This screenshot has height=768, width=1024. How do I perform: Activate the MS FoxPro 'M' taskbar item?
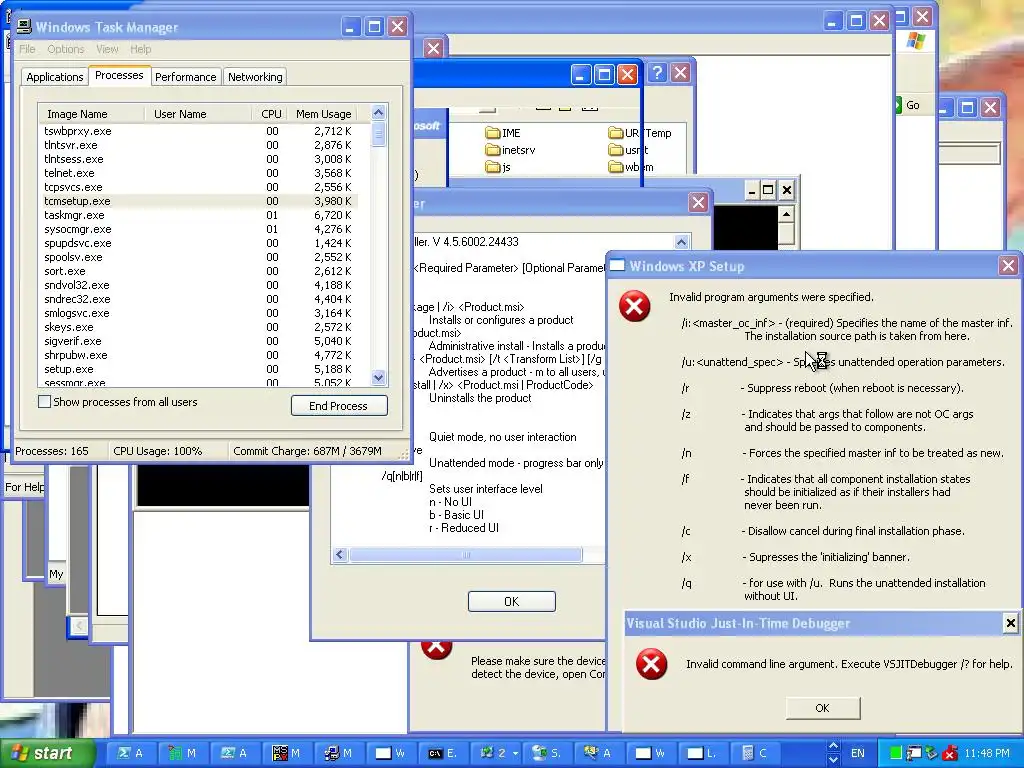(287, 753)
